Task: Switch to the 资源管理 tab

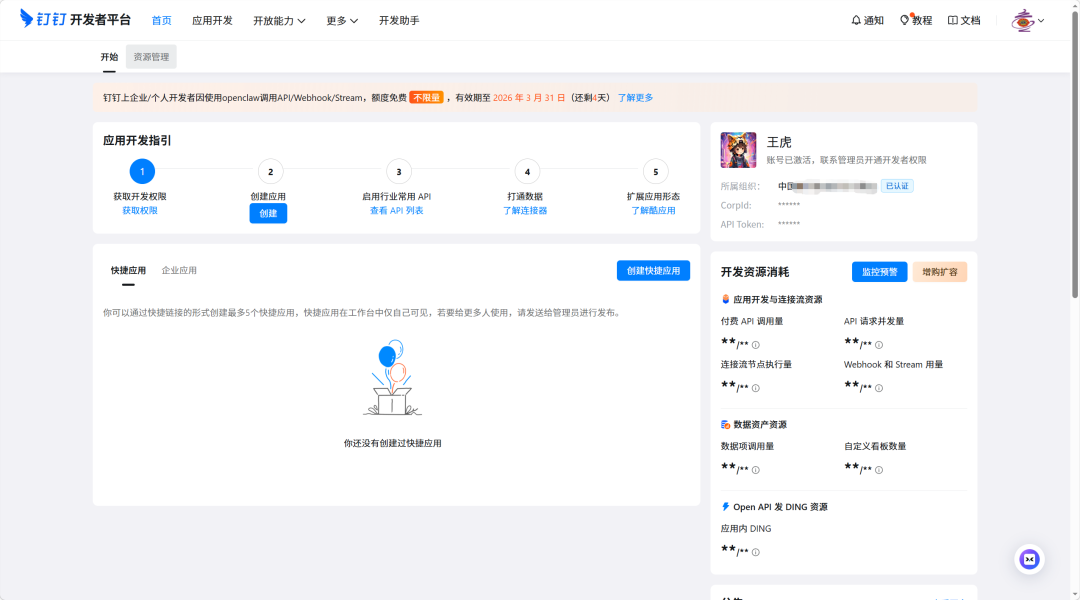Action: pyautogui.click(x=151, y=56)
